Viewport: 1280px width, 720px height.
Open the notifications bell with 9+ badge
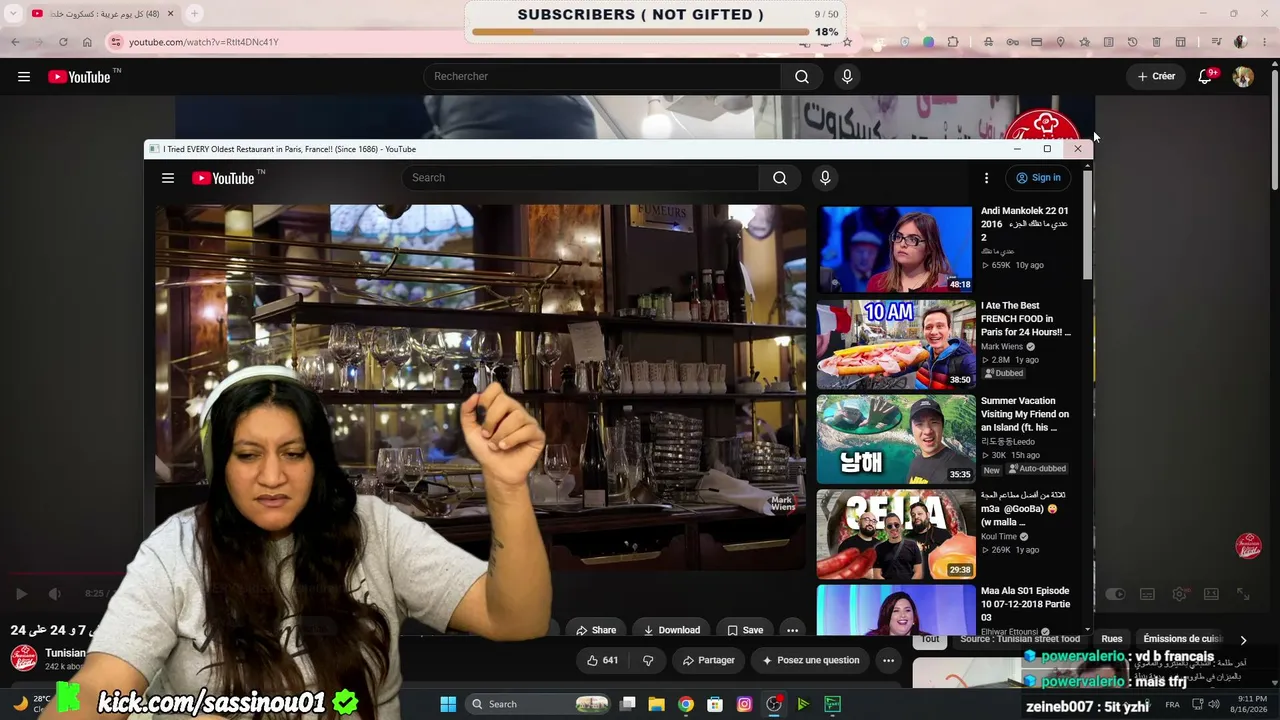[1206, 77]
